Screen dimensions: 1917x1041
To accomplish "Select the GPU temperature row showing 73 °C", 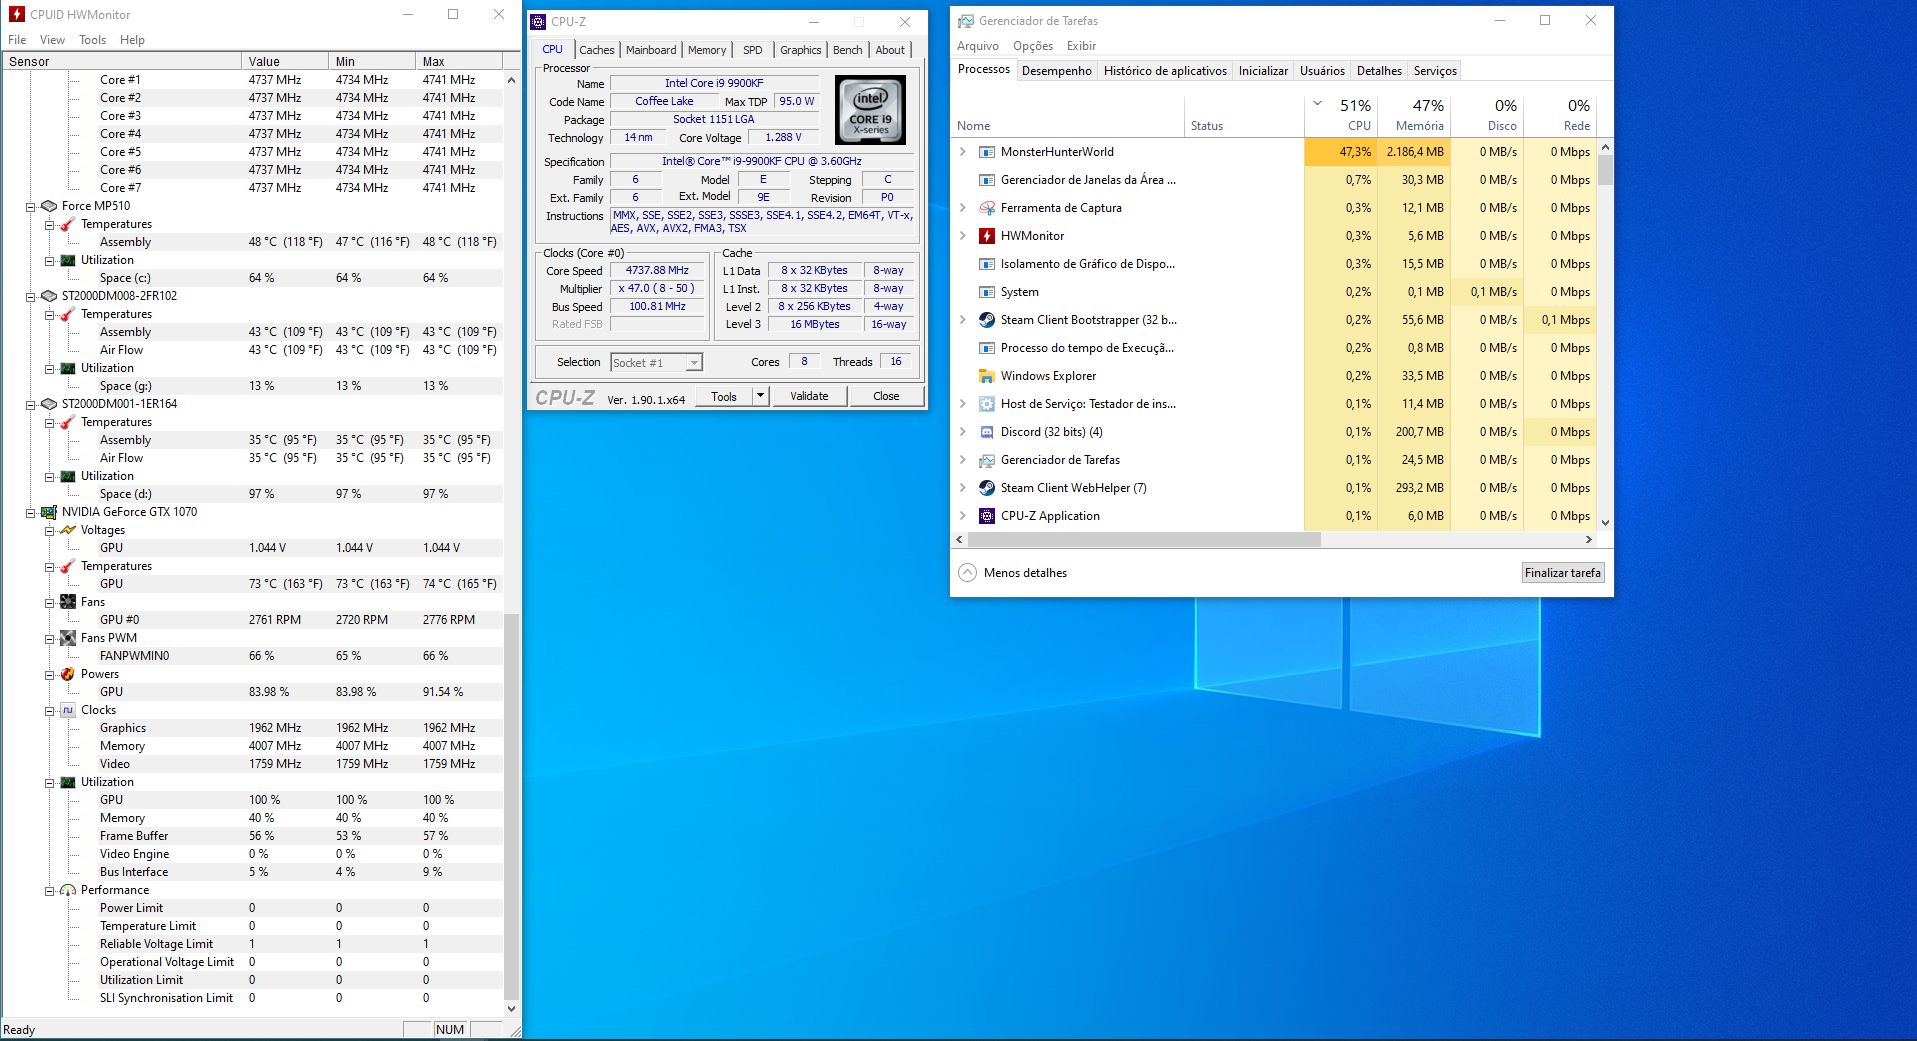I will coord(252,584).
